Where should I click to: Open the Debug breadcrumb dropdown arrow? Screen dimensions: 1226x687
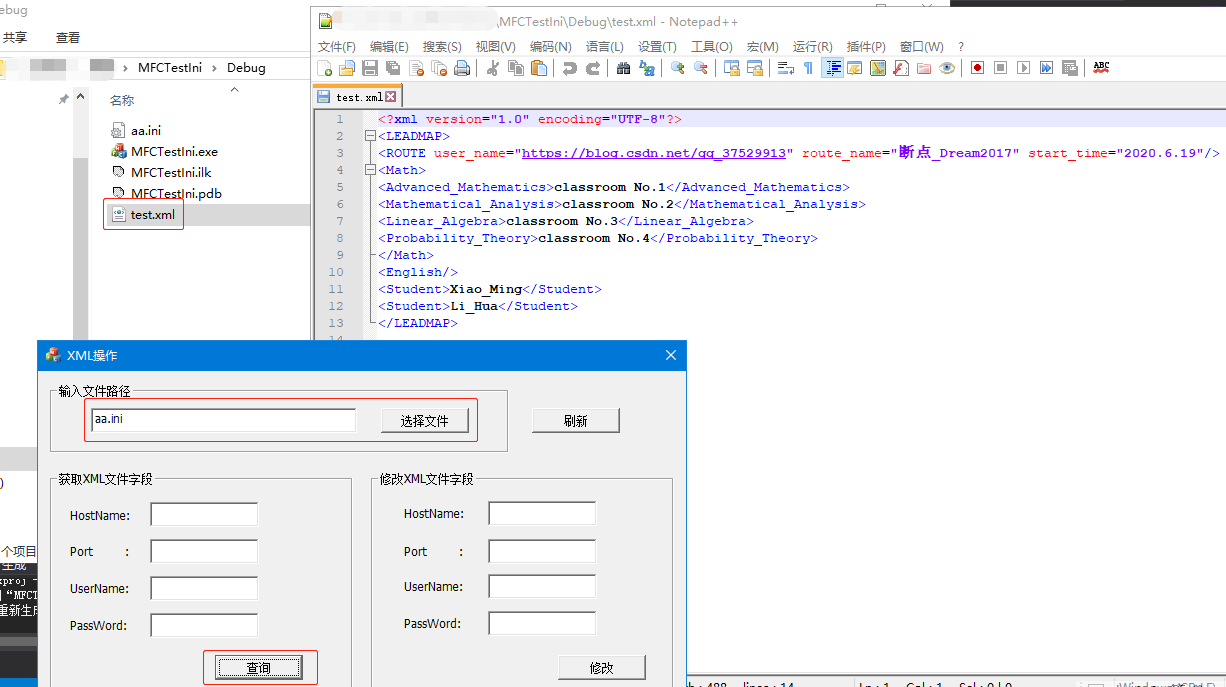[x=215, y=67]
